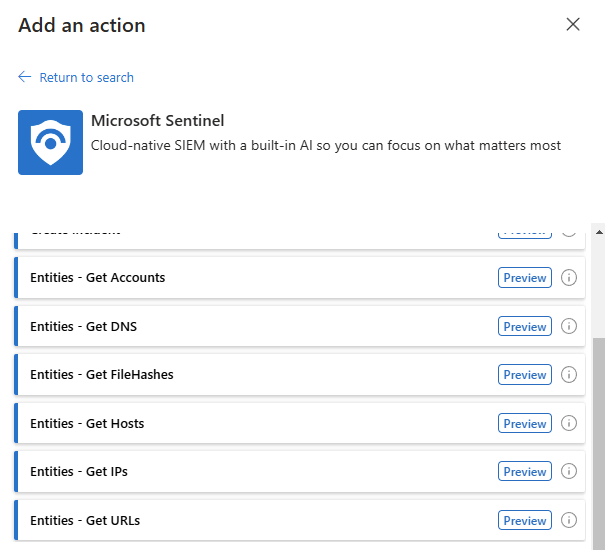Add the Entities - Get FileHashes action

102,375
